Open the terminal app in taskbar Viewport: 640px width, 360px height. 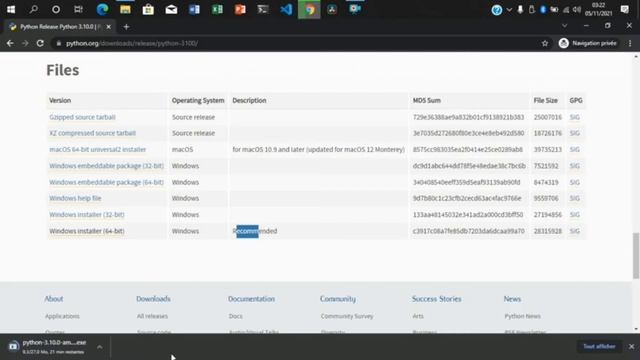(263, 9)
